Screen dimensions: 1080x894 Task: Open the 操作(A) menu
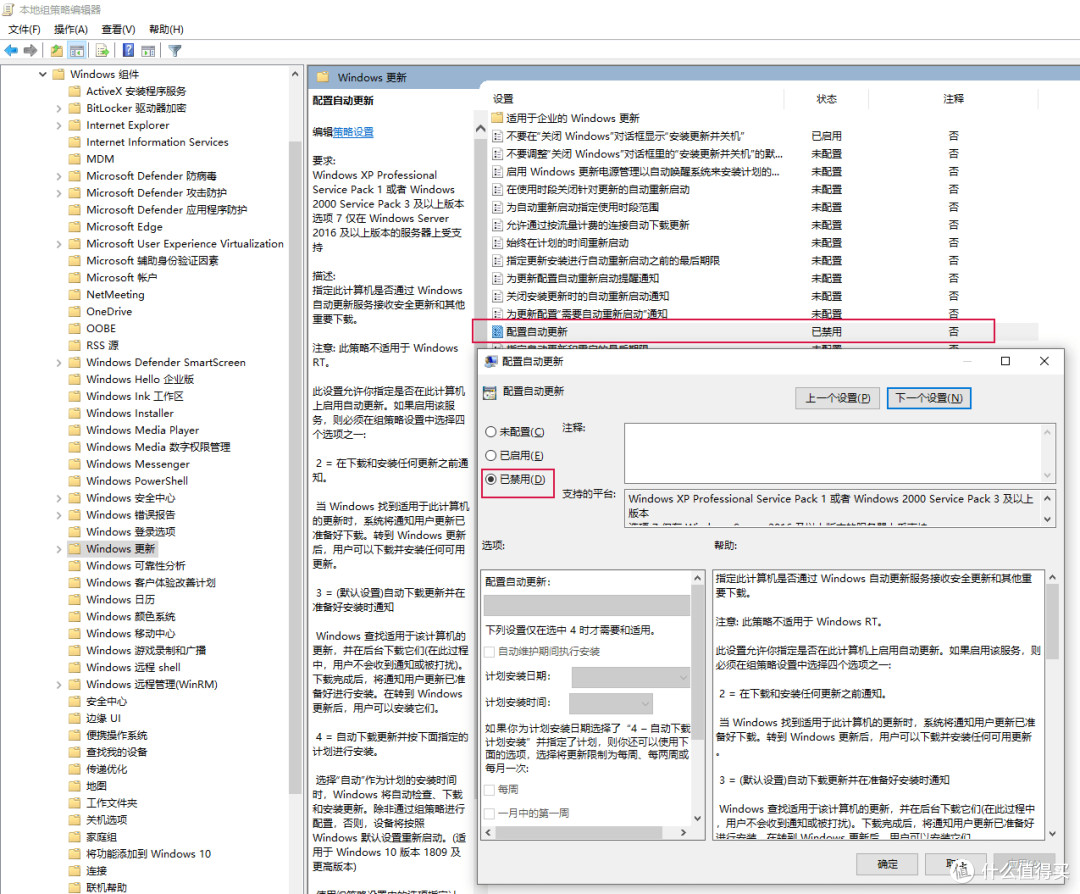click(71, 29)
